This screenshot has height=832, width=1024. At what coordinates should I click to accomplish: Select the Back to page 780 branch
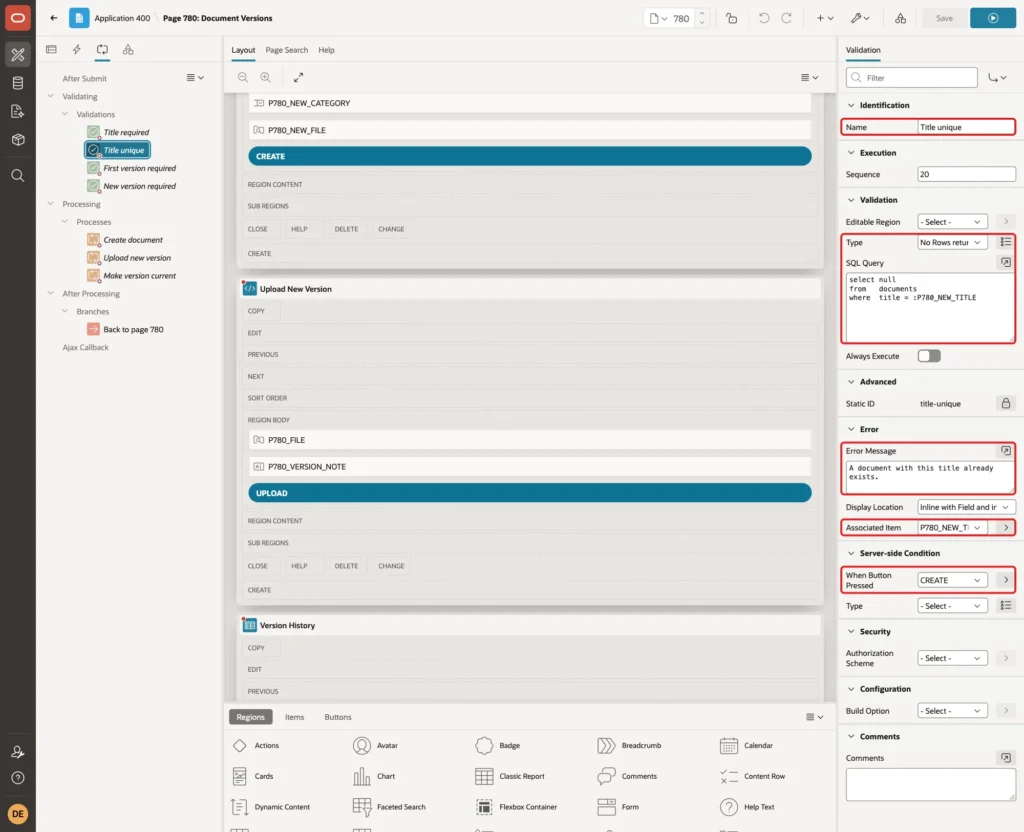[133, 329]
